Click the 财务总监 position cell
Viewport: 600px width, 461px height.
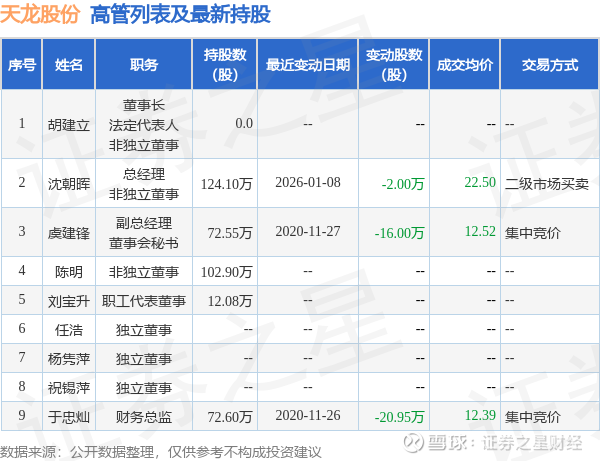click(143, 417)
